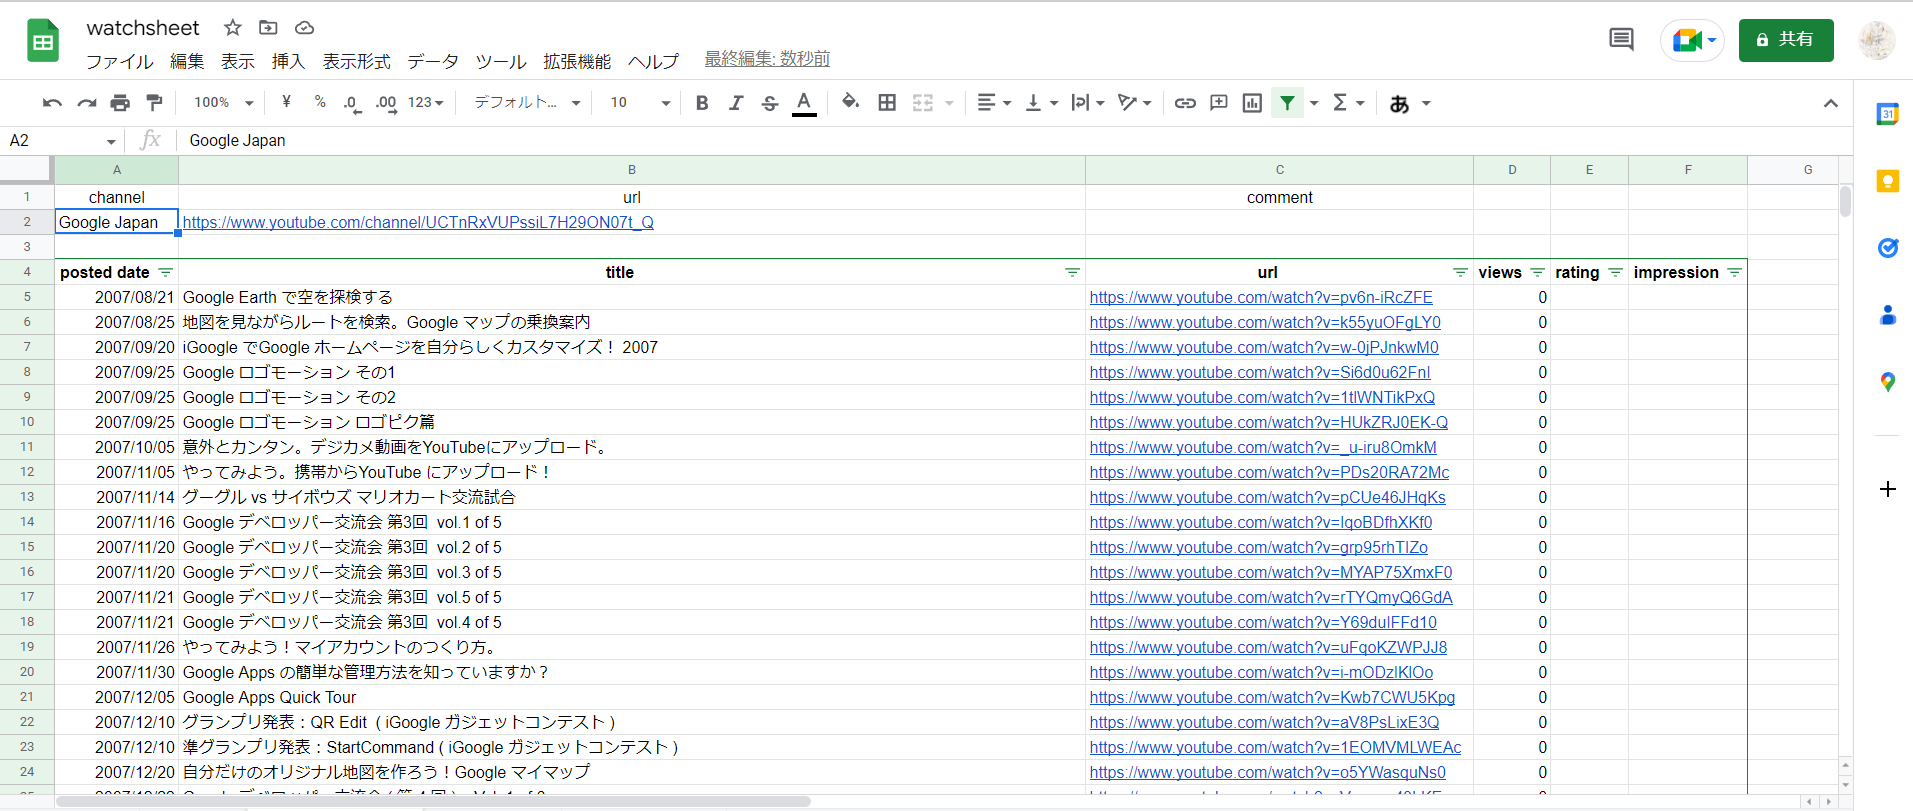This screenshot has width=1913, height=811.
Task: Open the データ menu
Action: [433, 61]
